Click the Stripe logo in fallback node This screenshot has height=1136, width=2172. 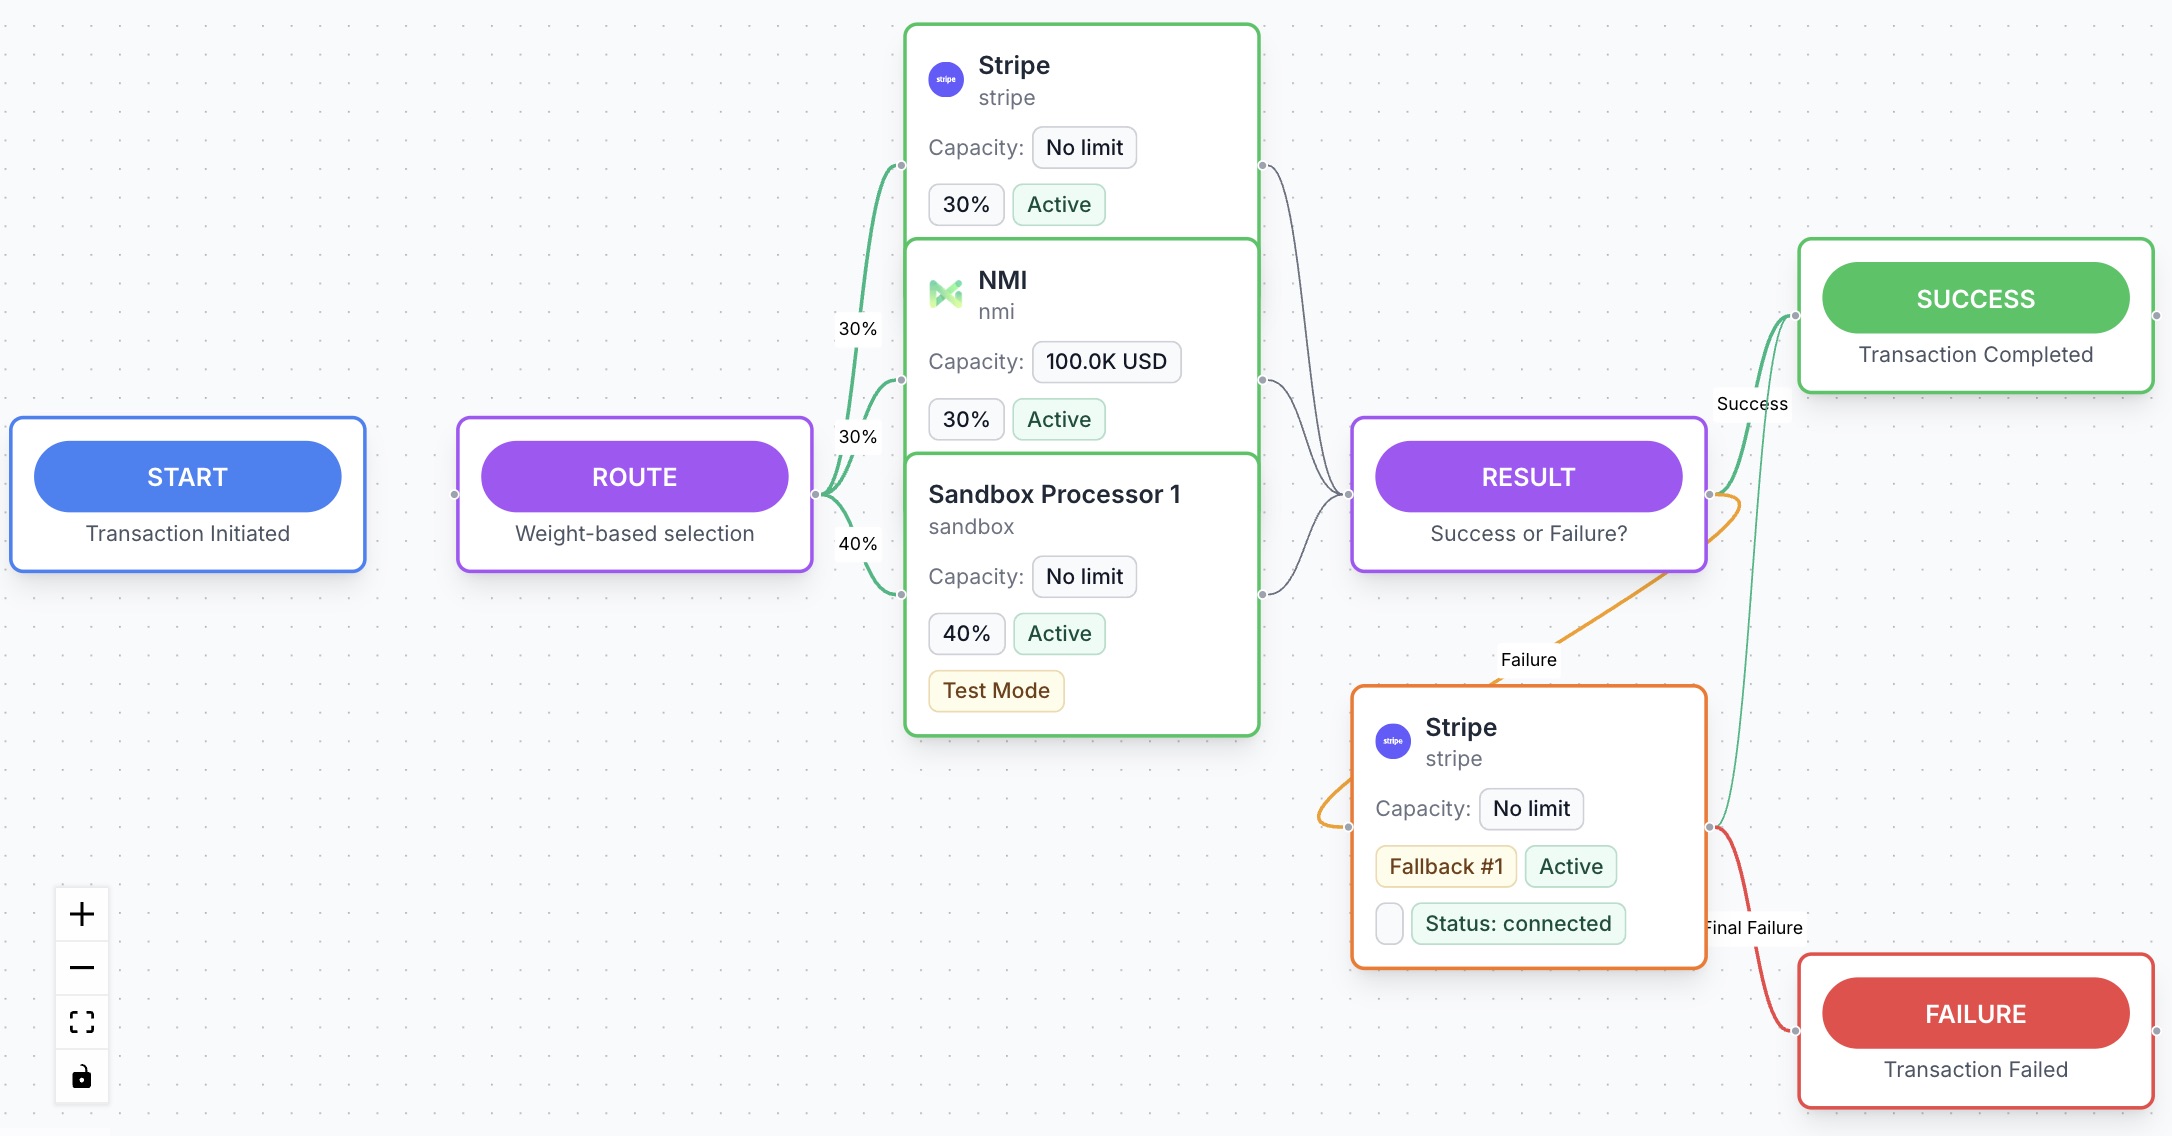pos(1393,741)
